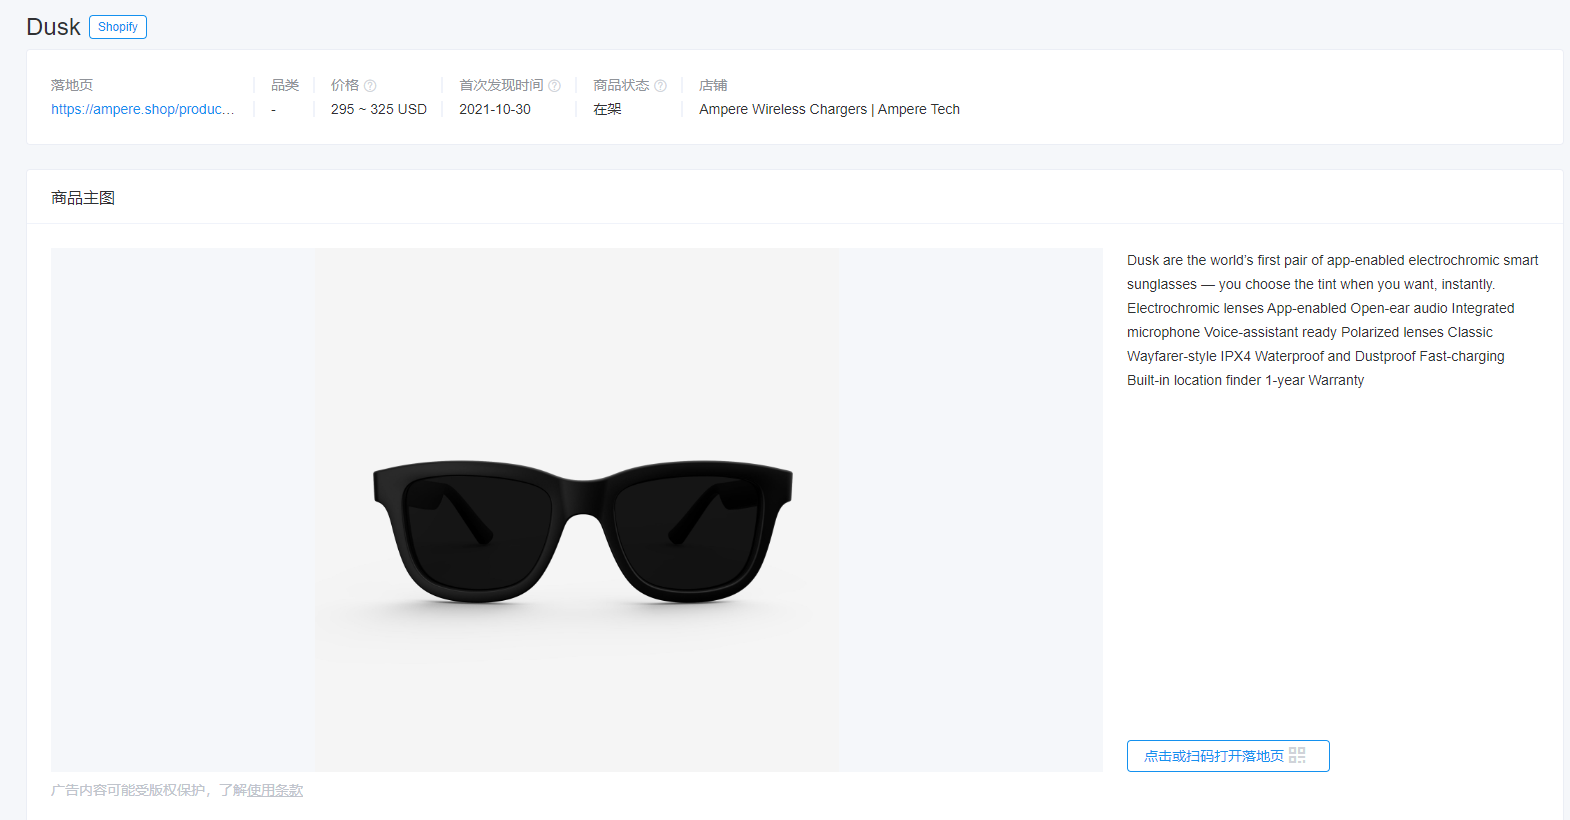Open the 使用条款 terms link
Viewport: 1570px width, 820px height.
(x=275, y=790)
